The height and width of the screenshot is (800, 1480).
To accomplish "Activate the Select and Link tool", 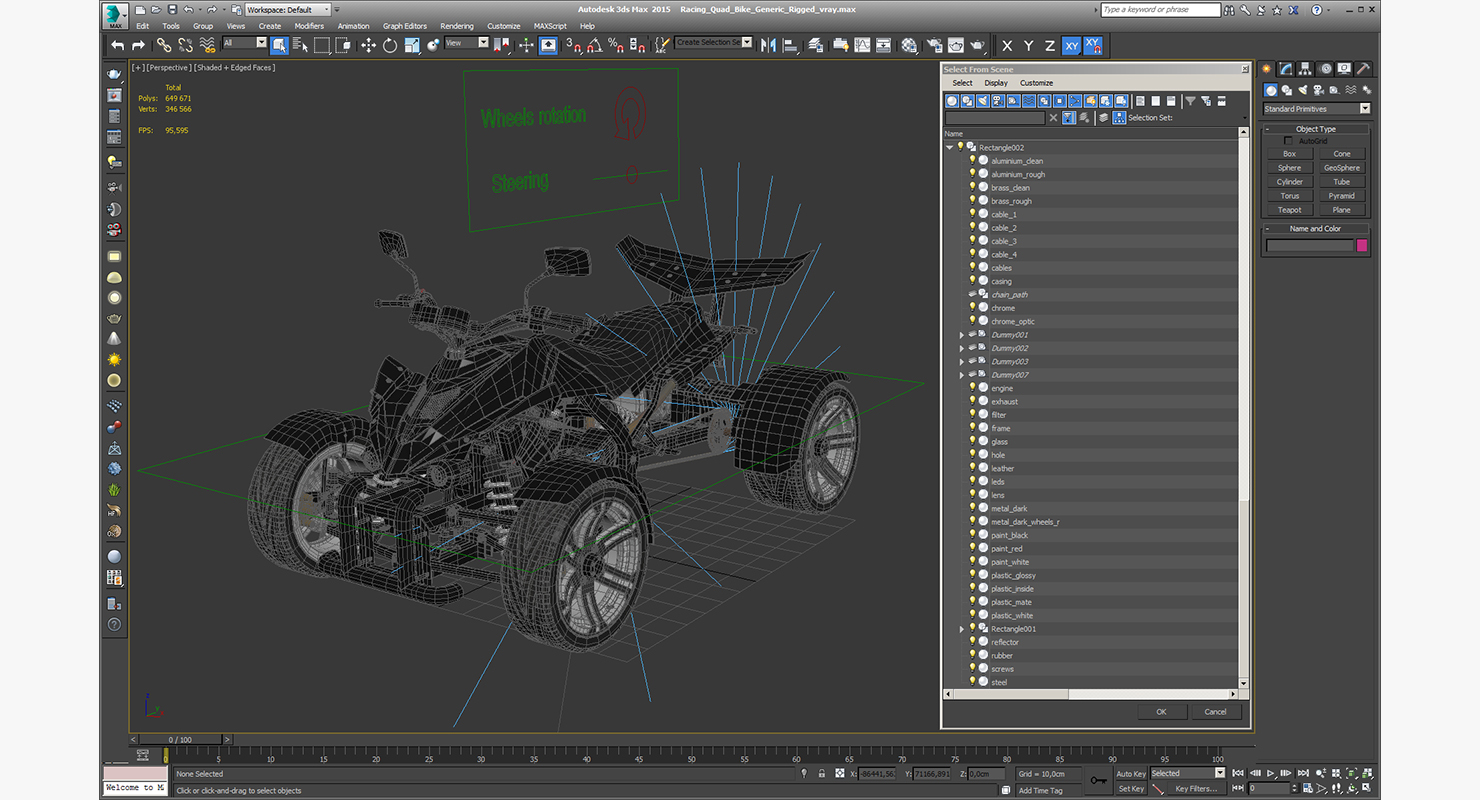I will tap(164, 45).
